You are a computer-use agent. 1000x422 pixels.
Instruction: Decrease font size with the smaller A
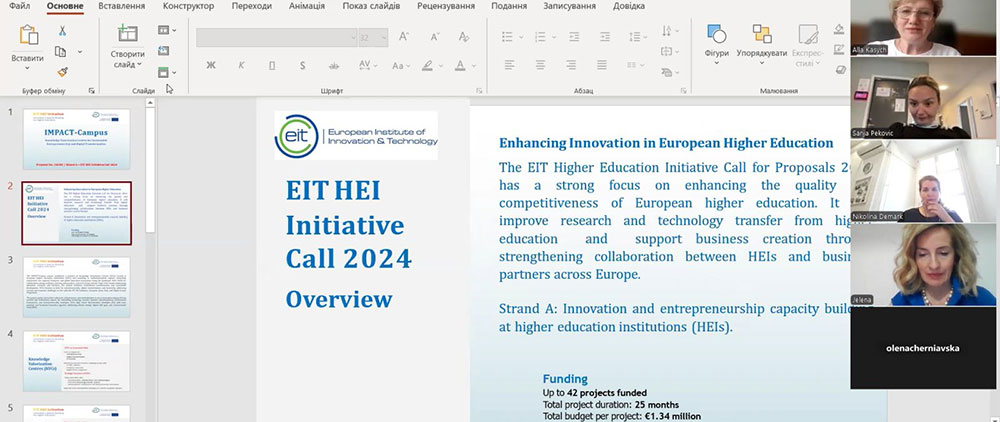click(x=435, y=37)
